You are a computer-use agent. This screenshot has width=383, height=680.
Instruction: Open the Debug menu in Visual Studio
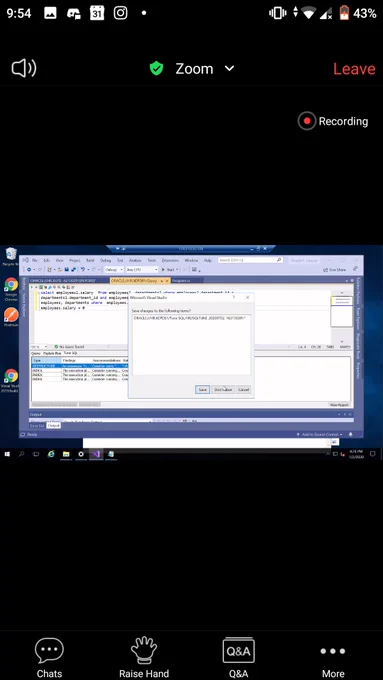[105, 260]
